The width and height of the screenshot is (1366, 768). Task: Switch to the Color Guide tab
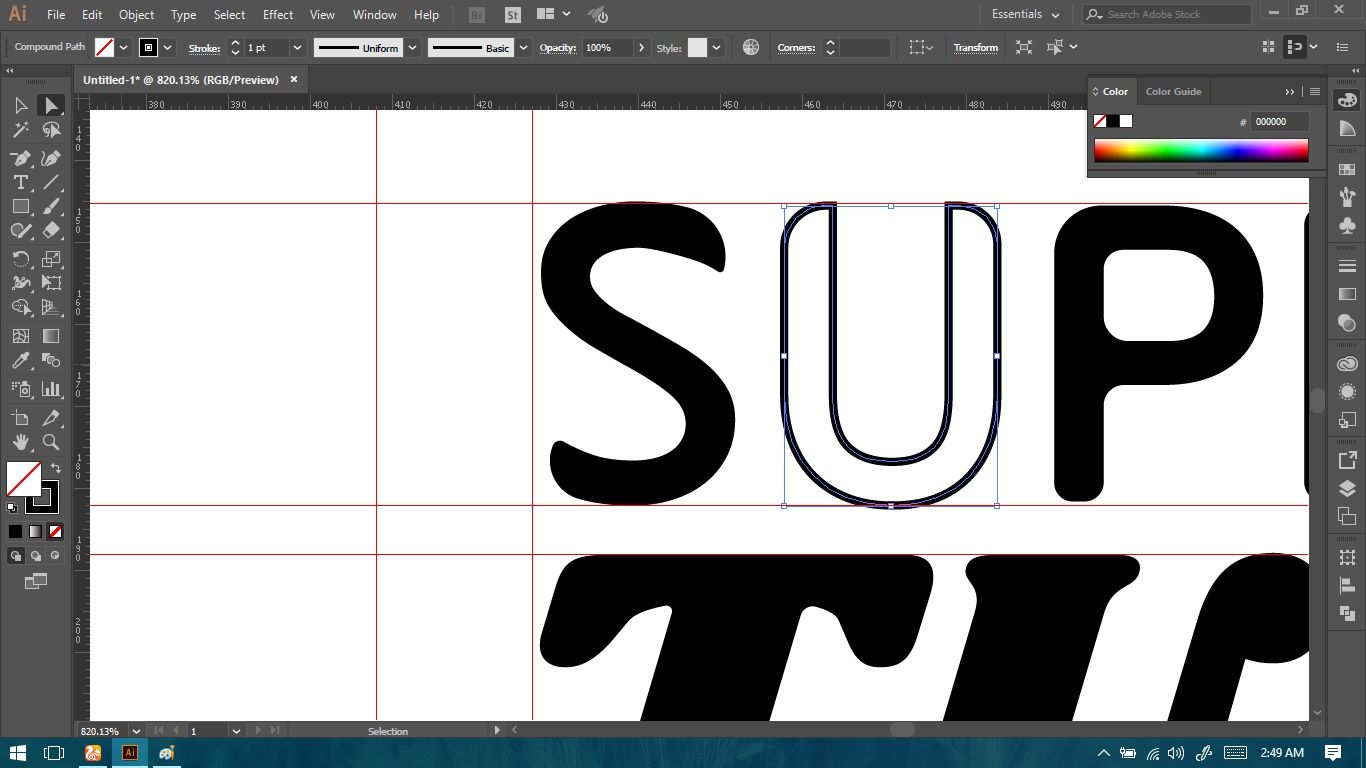[1173, 91]
